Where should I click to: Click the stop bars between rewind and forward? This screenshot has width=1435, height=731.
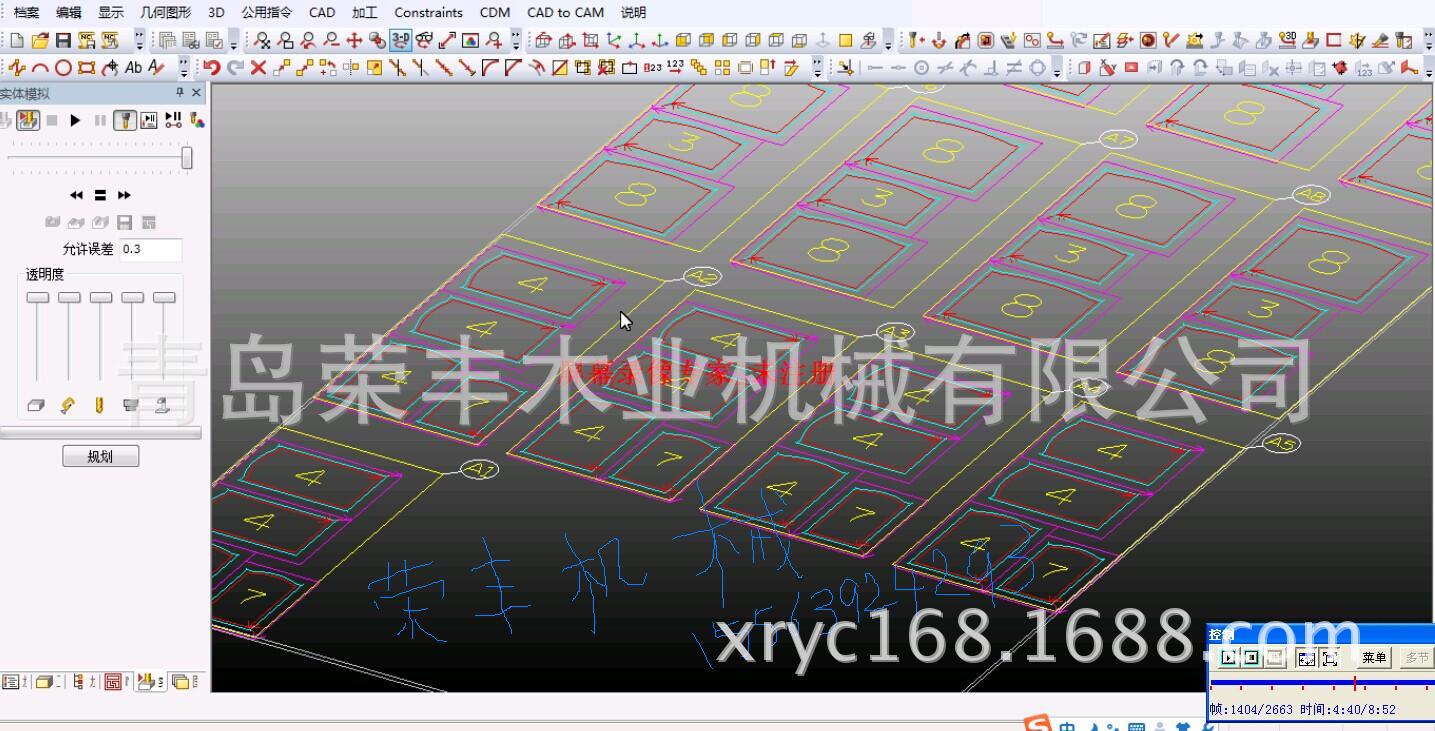(100, 195)
